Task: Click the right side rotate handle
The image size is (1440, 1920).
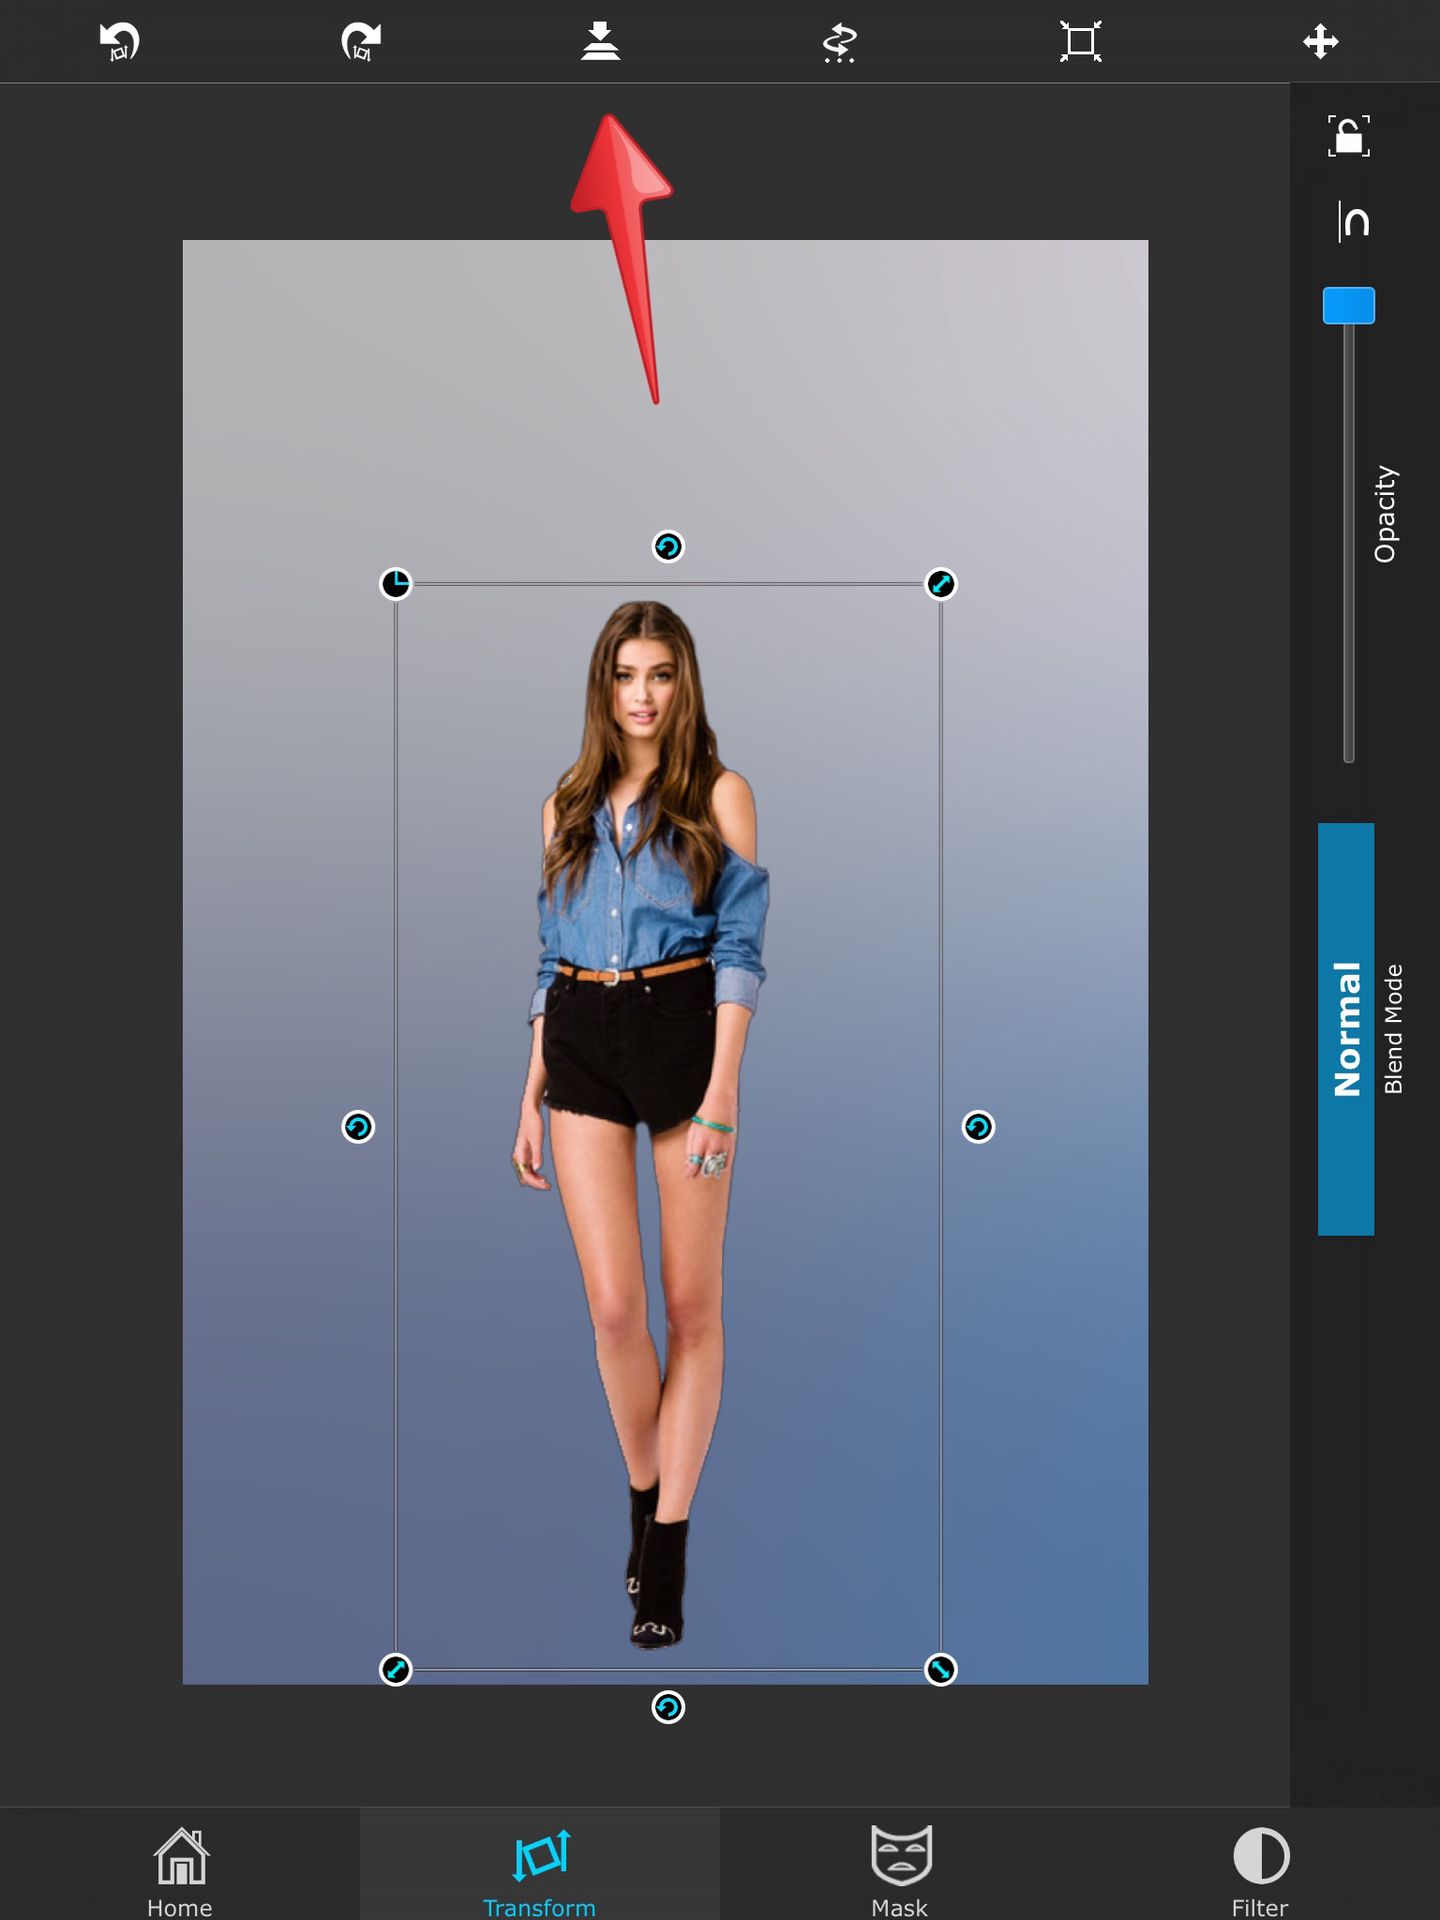Action: (x=978, y=1127)
